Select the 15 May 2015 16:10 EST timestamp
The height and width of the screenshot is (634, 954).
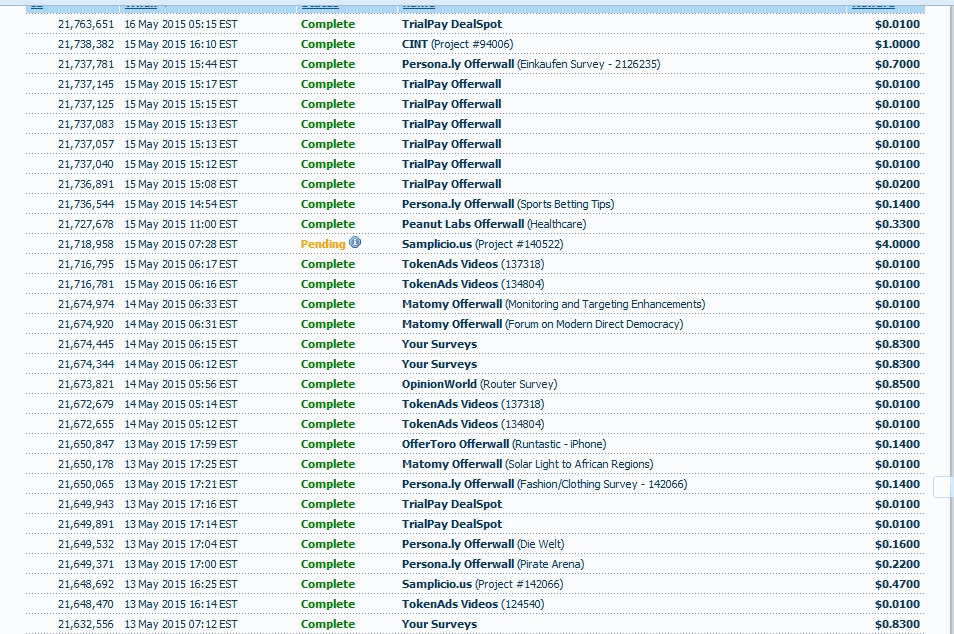[181, 44]
